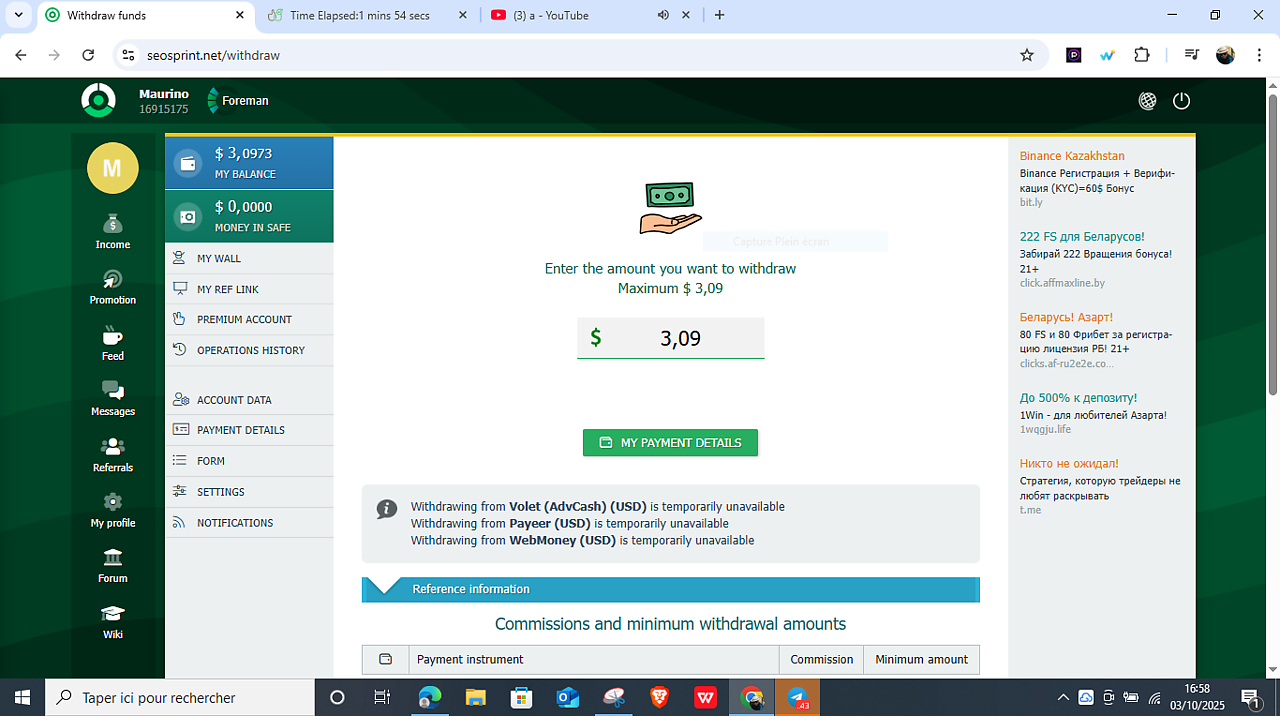Viewport: 1280px width, 716px height.
Task: Open the Income section in sidebar
Action: (112, 231)
